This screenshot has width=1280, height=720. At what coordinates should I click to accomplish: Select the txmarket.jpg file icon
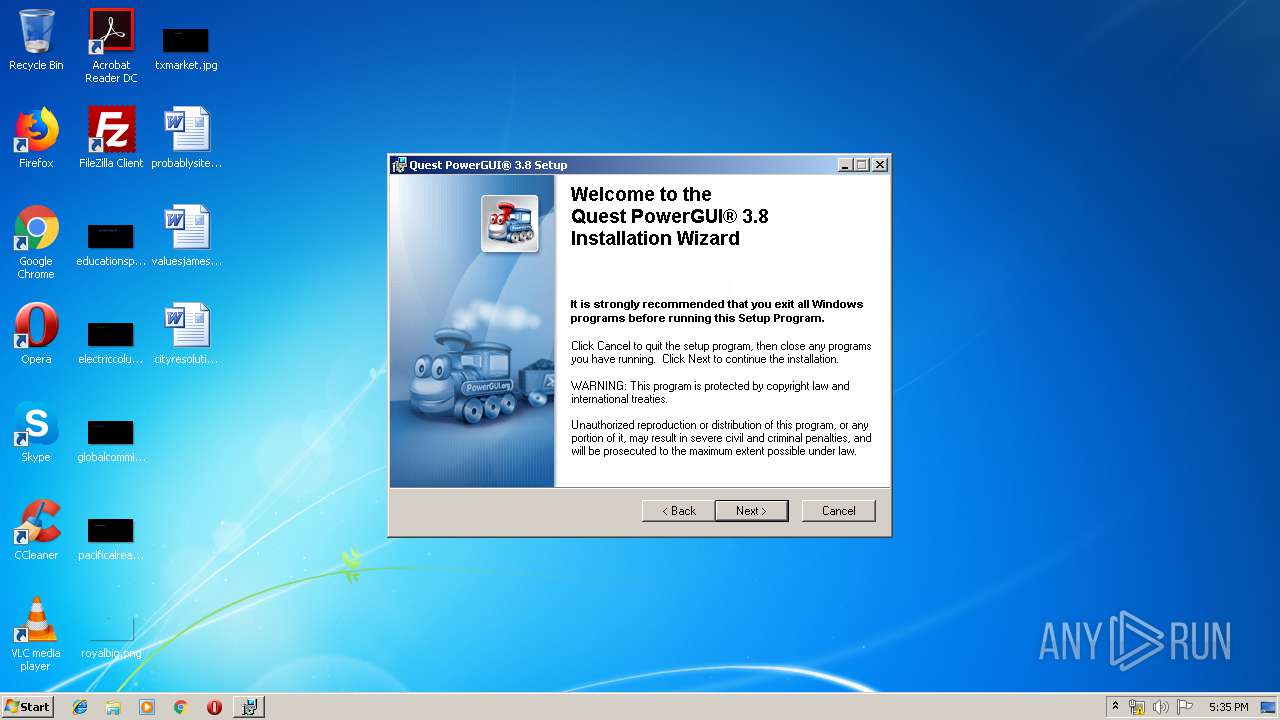click(186, 47)
